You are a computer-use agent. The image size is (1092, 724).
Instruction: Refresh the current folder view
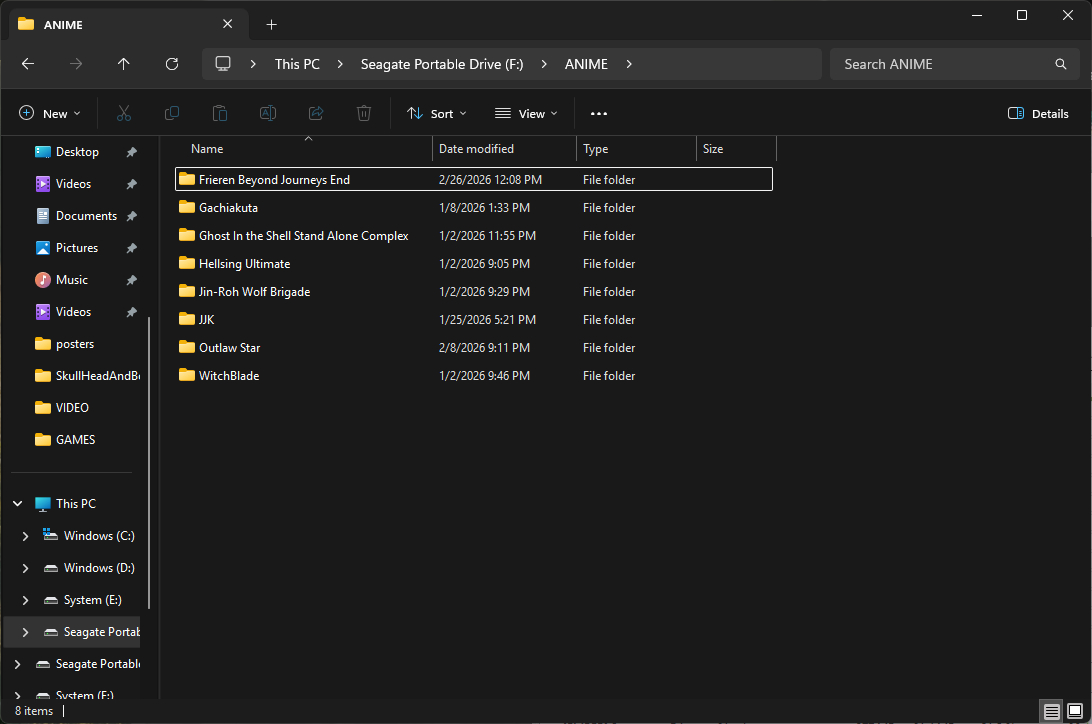[172, 64]
